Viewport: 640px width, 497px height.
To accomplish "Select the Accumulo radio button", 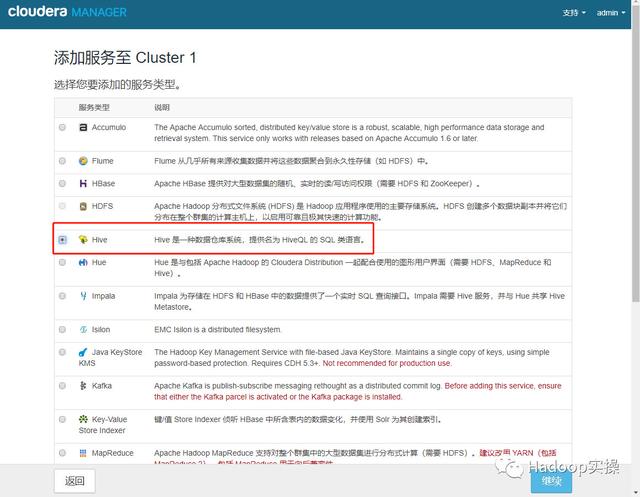I will (62, 127).
